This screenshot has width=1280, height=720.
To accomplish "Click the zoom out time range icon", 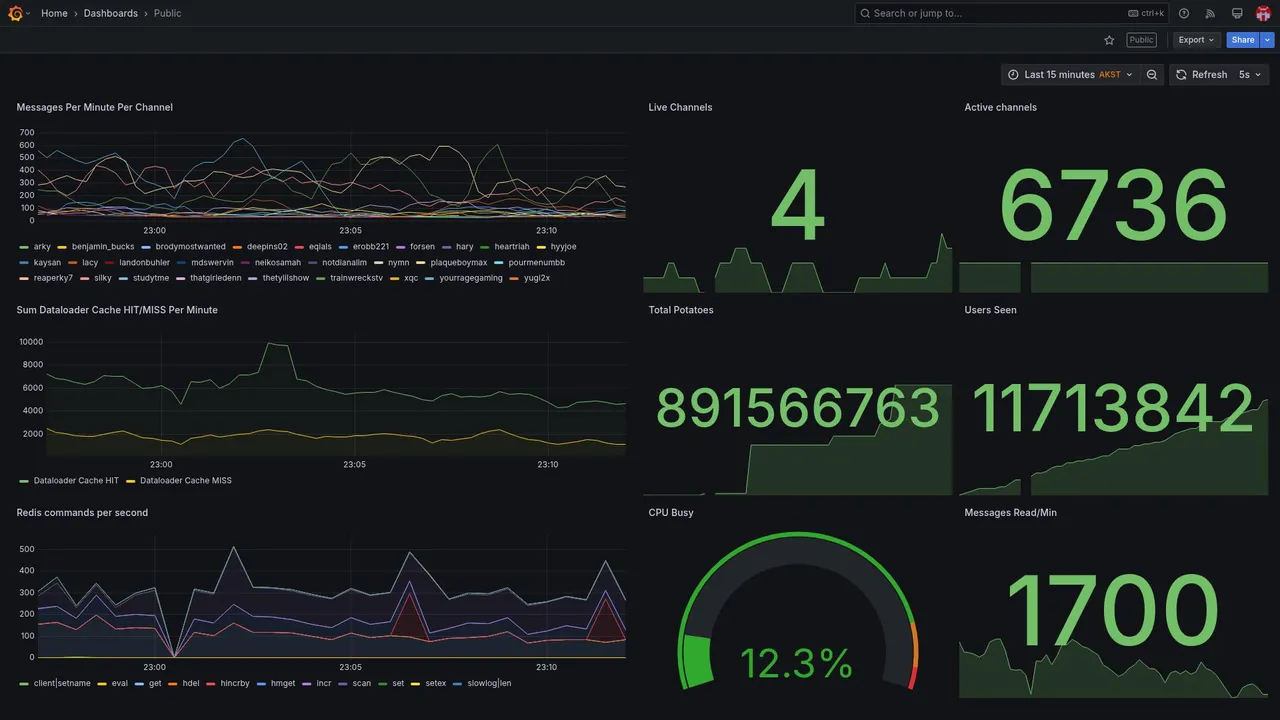I will coord(1152,74).
